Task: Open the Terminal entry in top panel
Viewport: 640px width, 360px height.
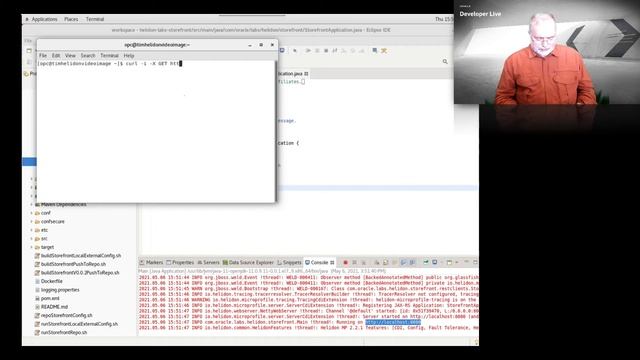Action: click(95, 19)
